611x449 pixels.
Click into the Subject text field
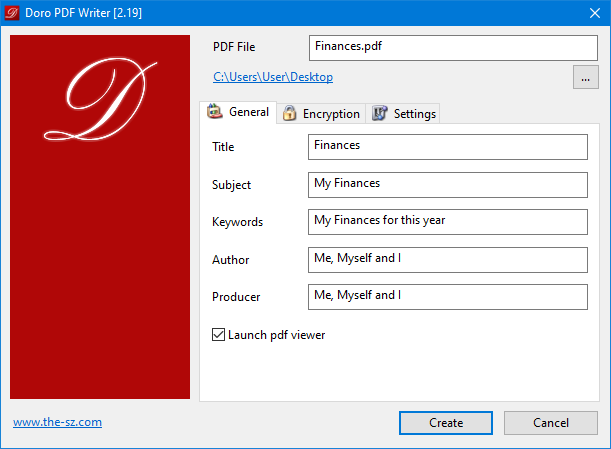click(447, 185)
